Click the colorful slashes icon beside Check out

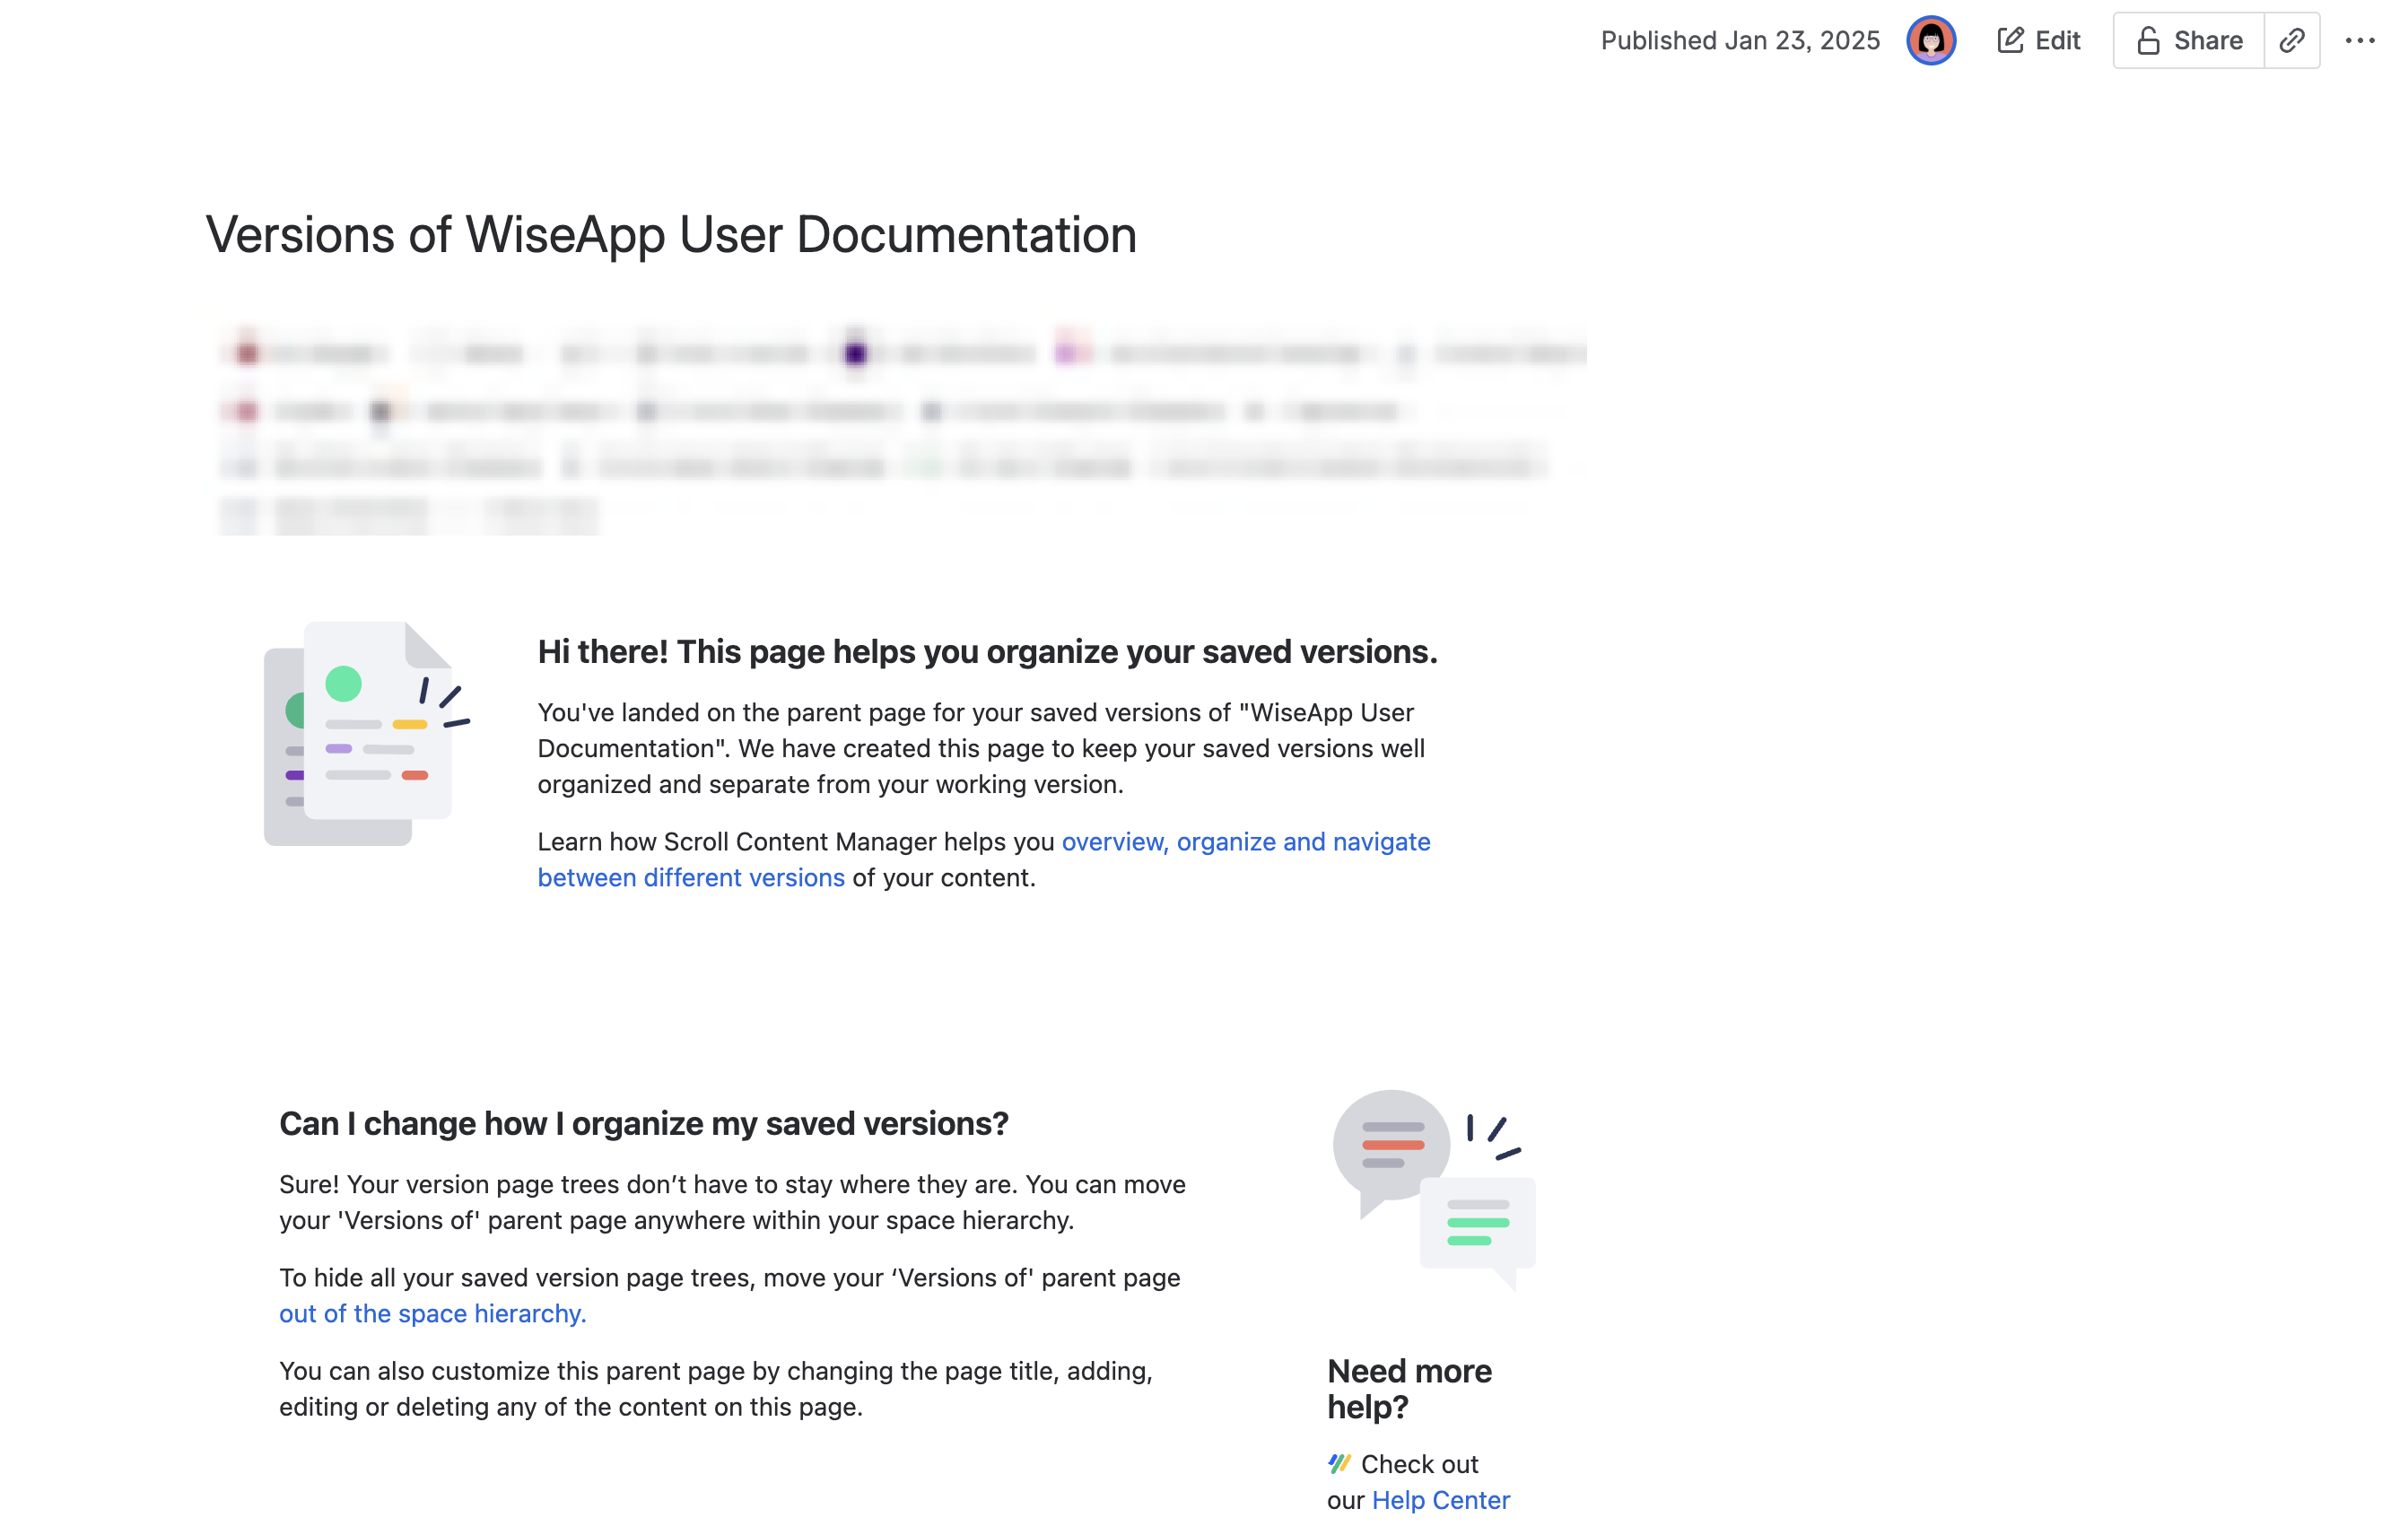coord(1339,1464)
